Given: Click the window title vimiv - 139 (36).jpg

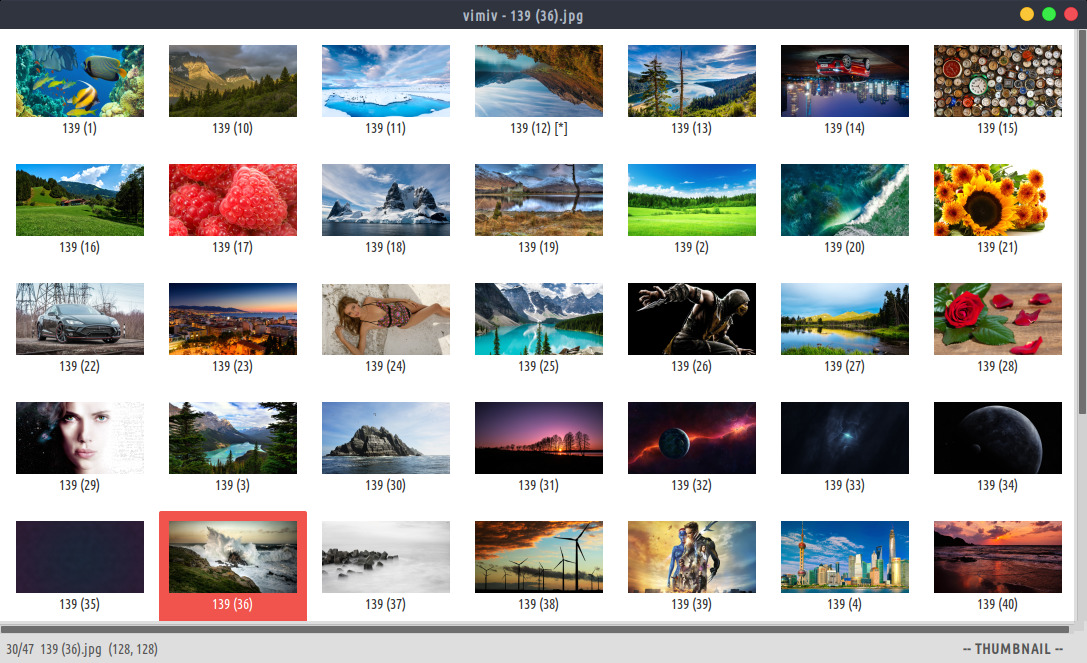Looking at the screenshot, I should point(523,15).
